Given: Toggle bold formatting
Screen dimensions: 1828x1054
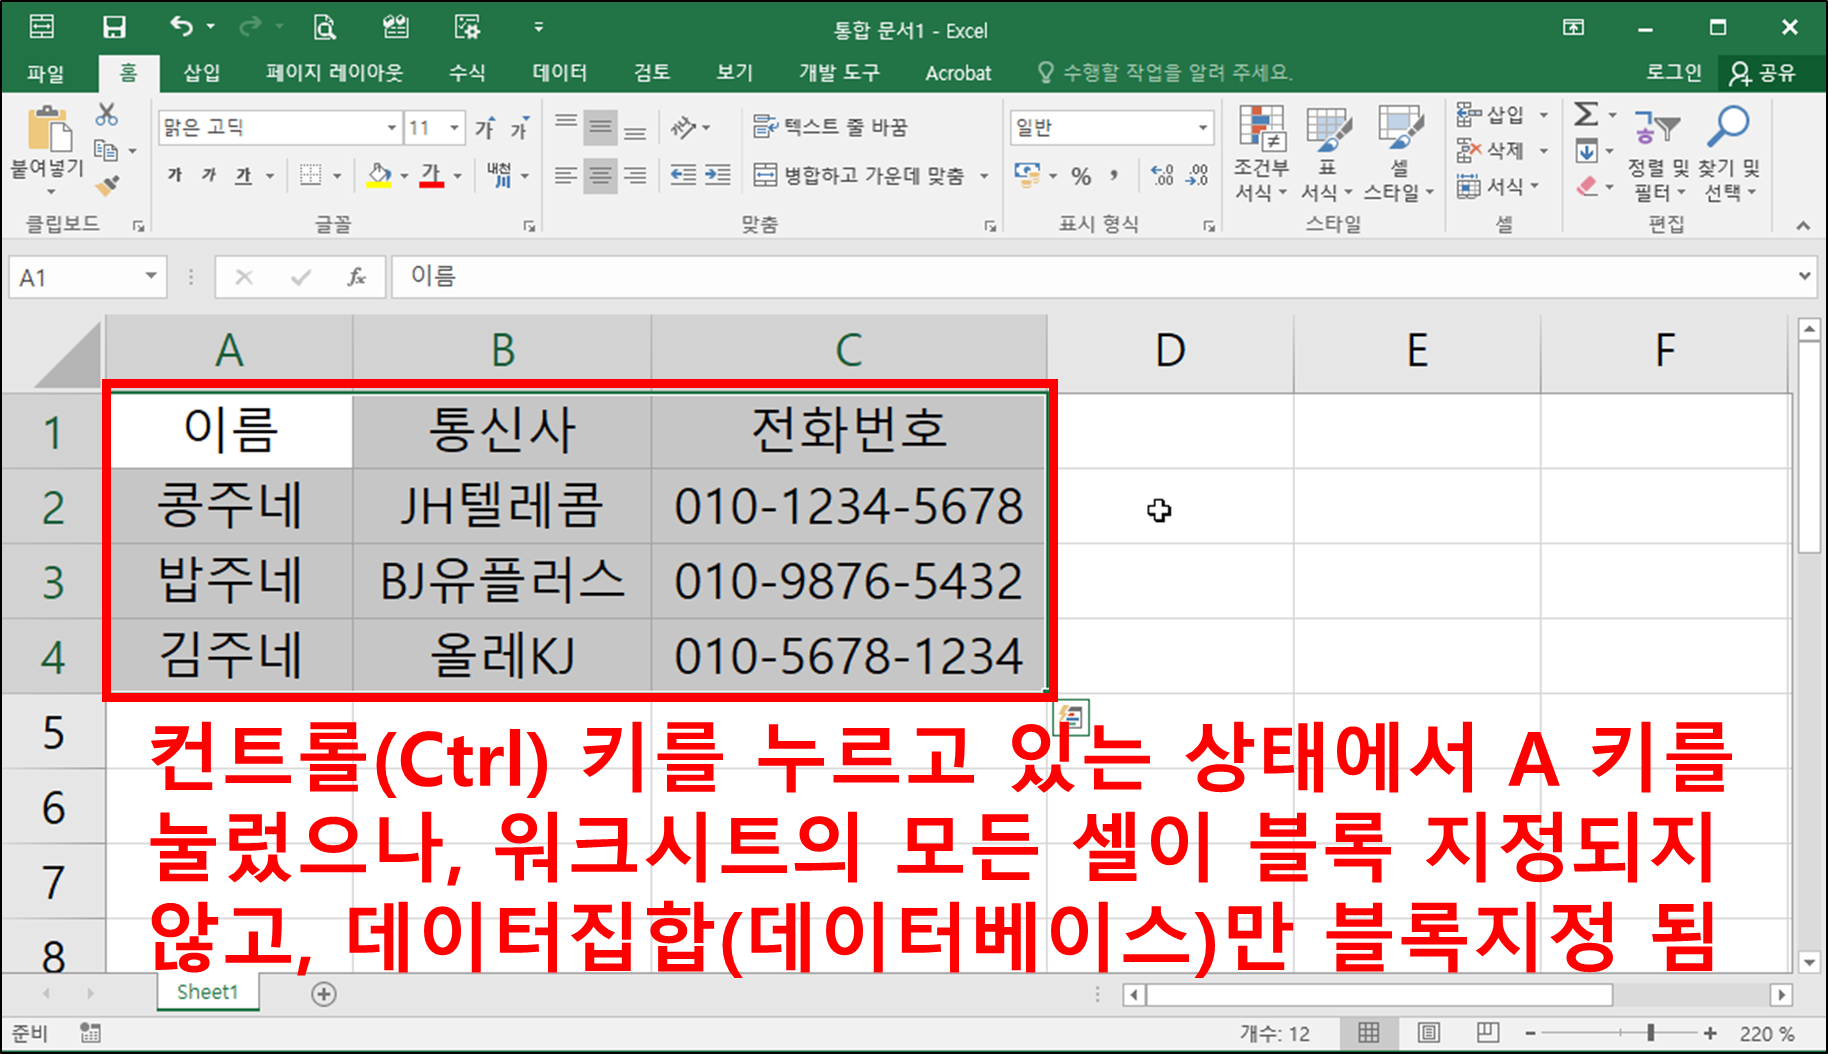Looking at the screenshot, I should 175,176.
